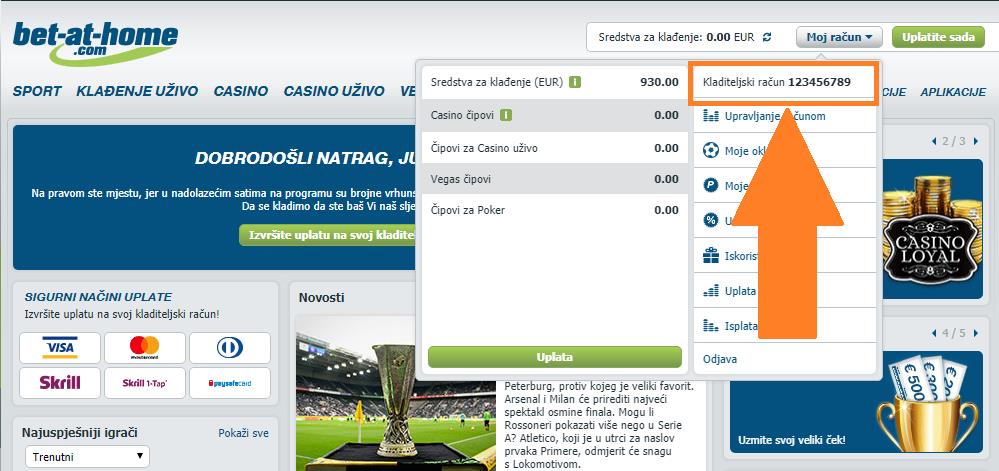Click the gift box Iskoristi icon
The height and width of the screenshot is (471, 999).
[x=710, y=256]
